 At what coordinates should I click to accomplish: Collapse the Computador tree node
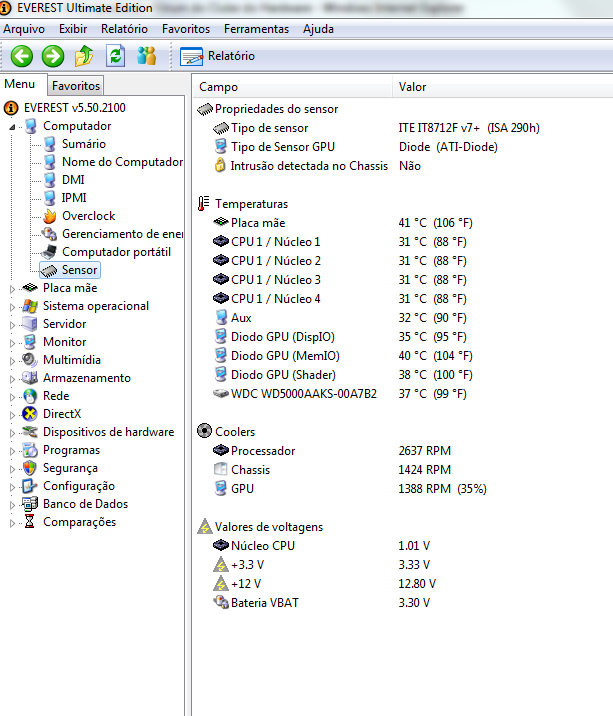[12, 127]
